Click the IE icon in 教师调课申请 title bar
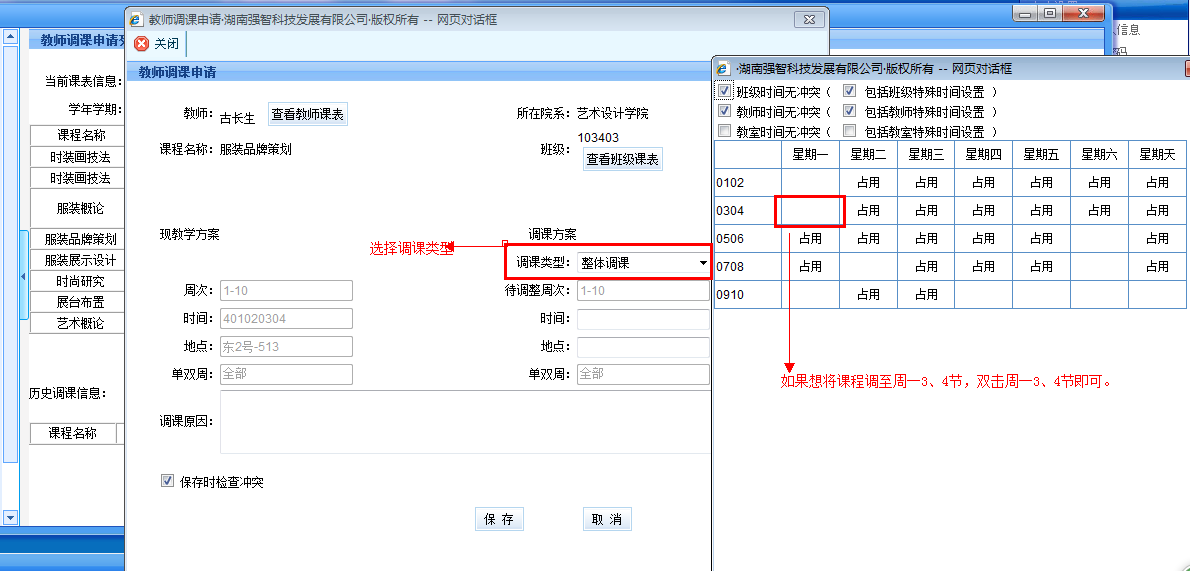 point(136,19)
